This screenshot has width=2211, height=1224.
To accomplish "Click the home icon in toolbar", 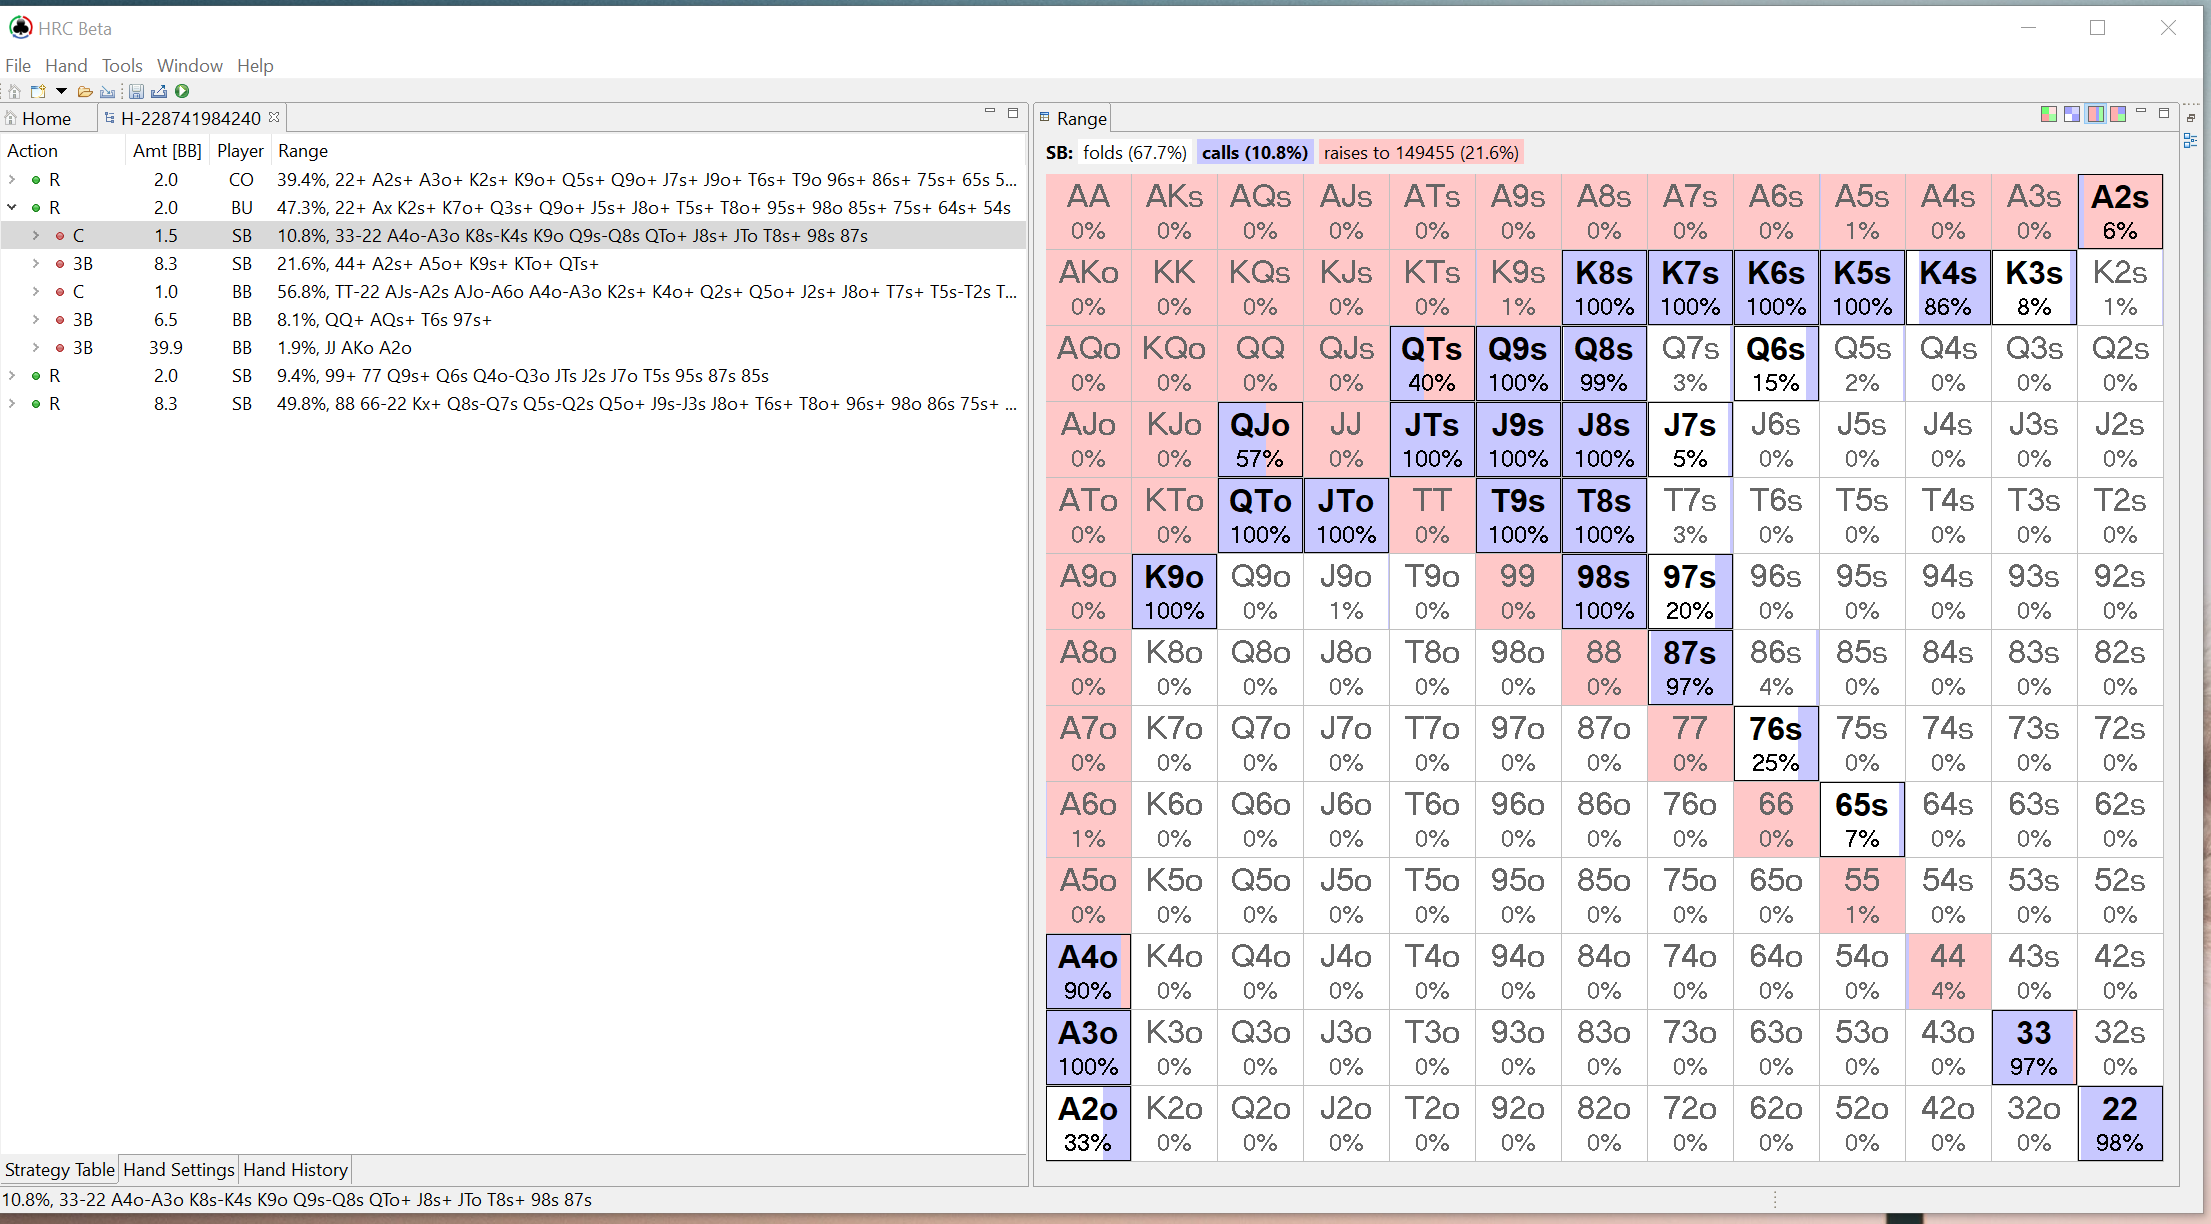I will point(14,91).
